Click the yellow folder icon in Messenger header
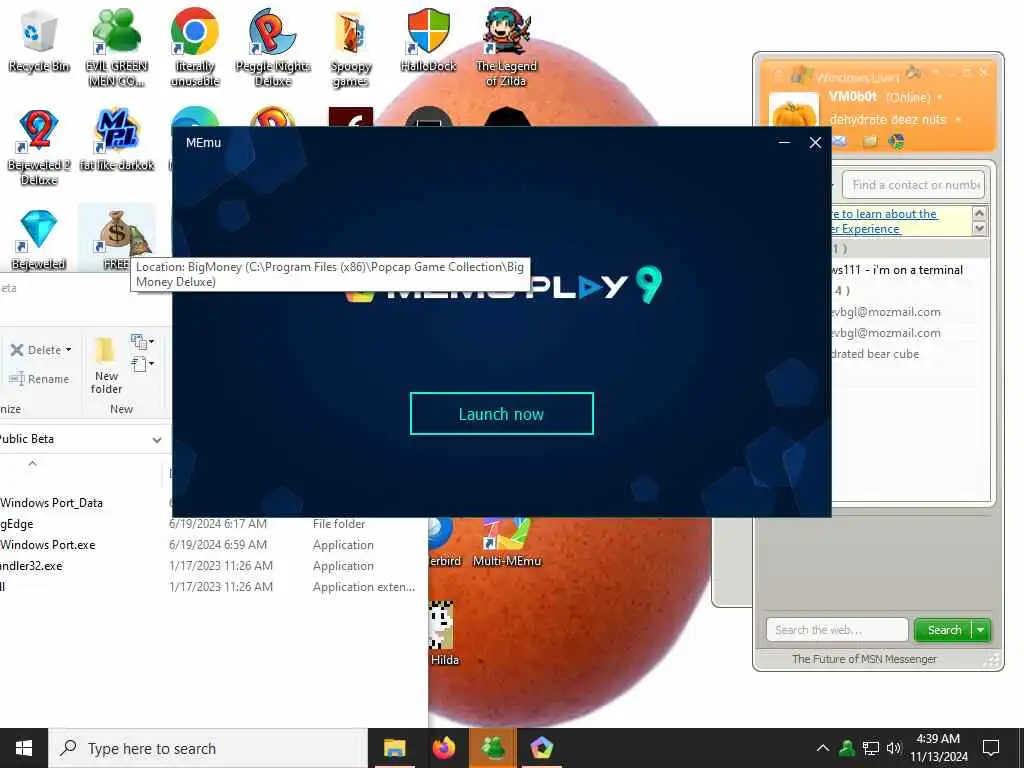 [x=871, y=141]
